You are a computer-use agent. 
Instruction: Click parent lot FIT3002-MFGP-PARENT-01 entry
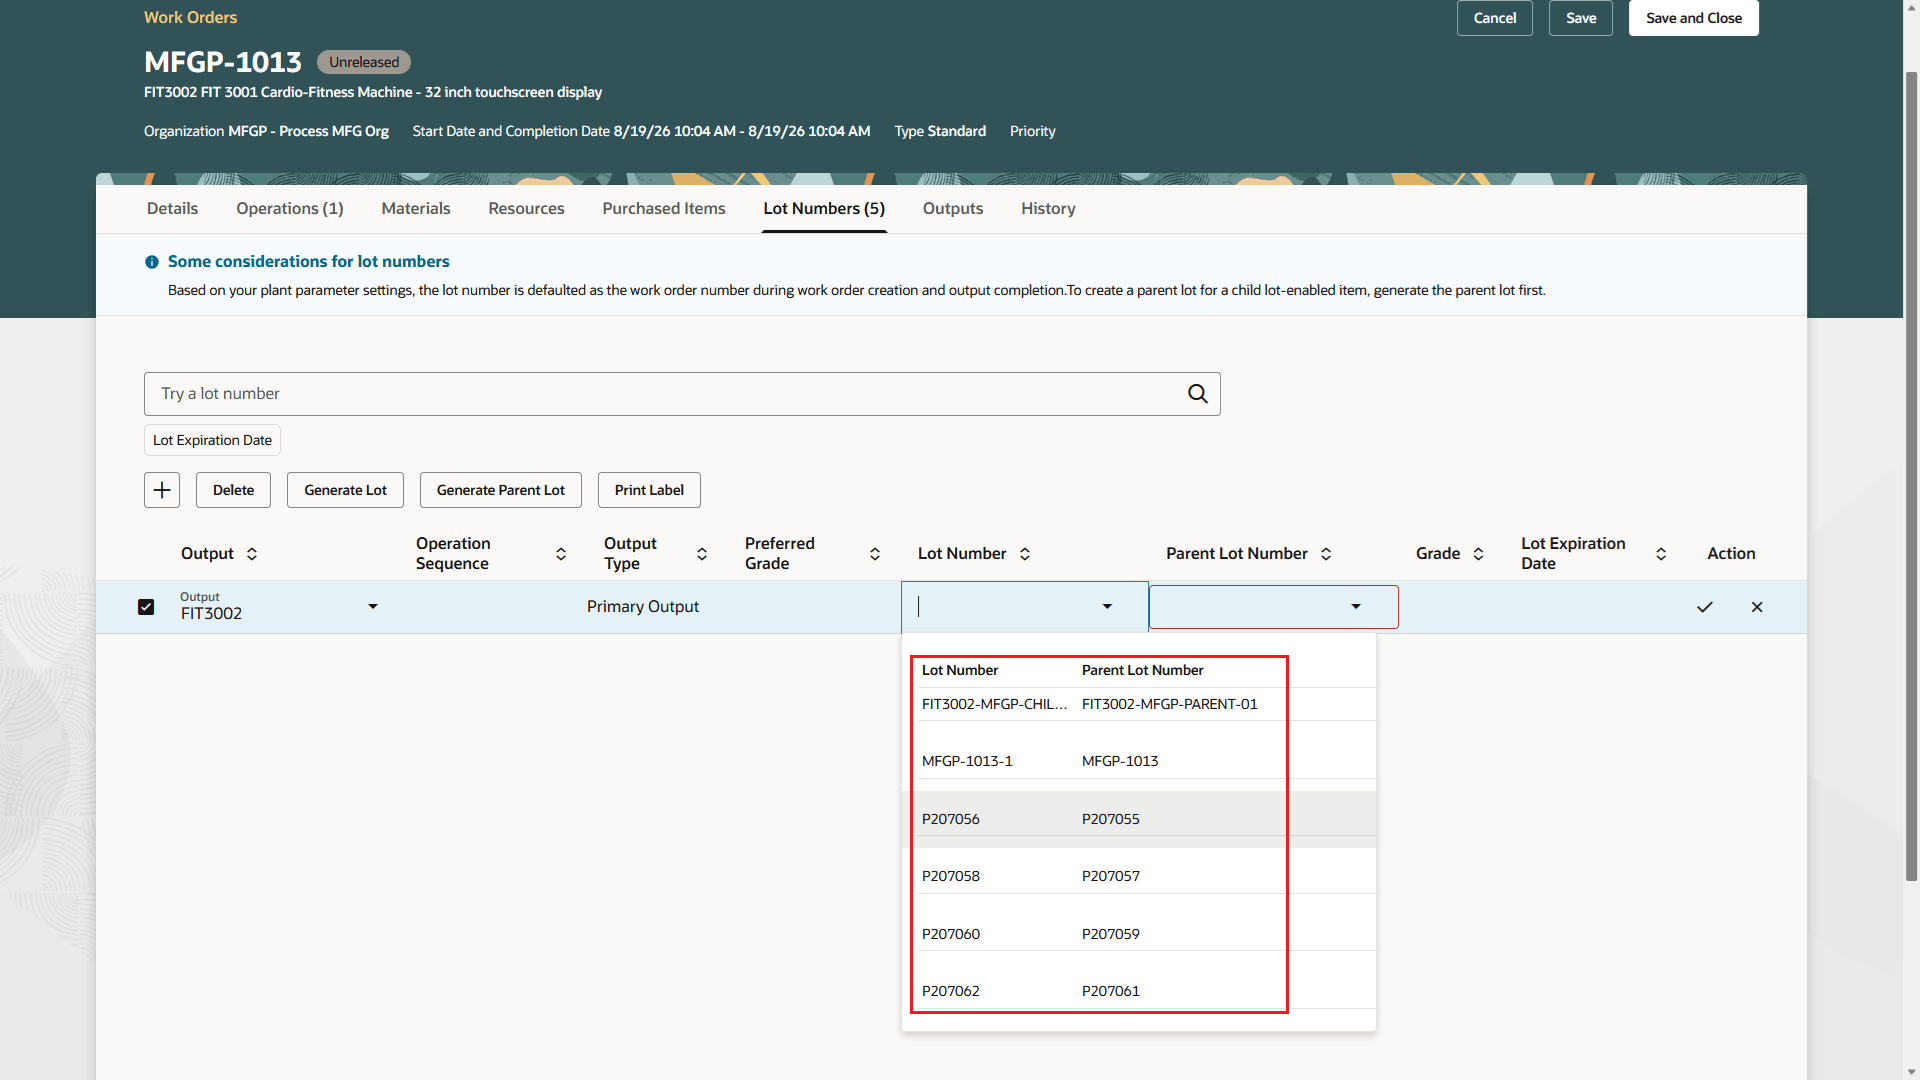pyautogui.click(x=1170, y=704)
